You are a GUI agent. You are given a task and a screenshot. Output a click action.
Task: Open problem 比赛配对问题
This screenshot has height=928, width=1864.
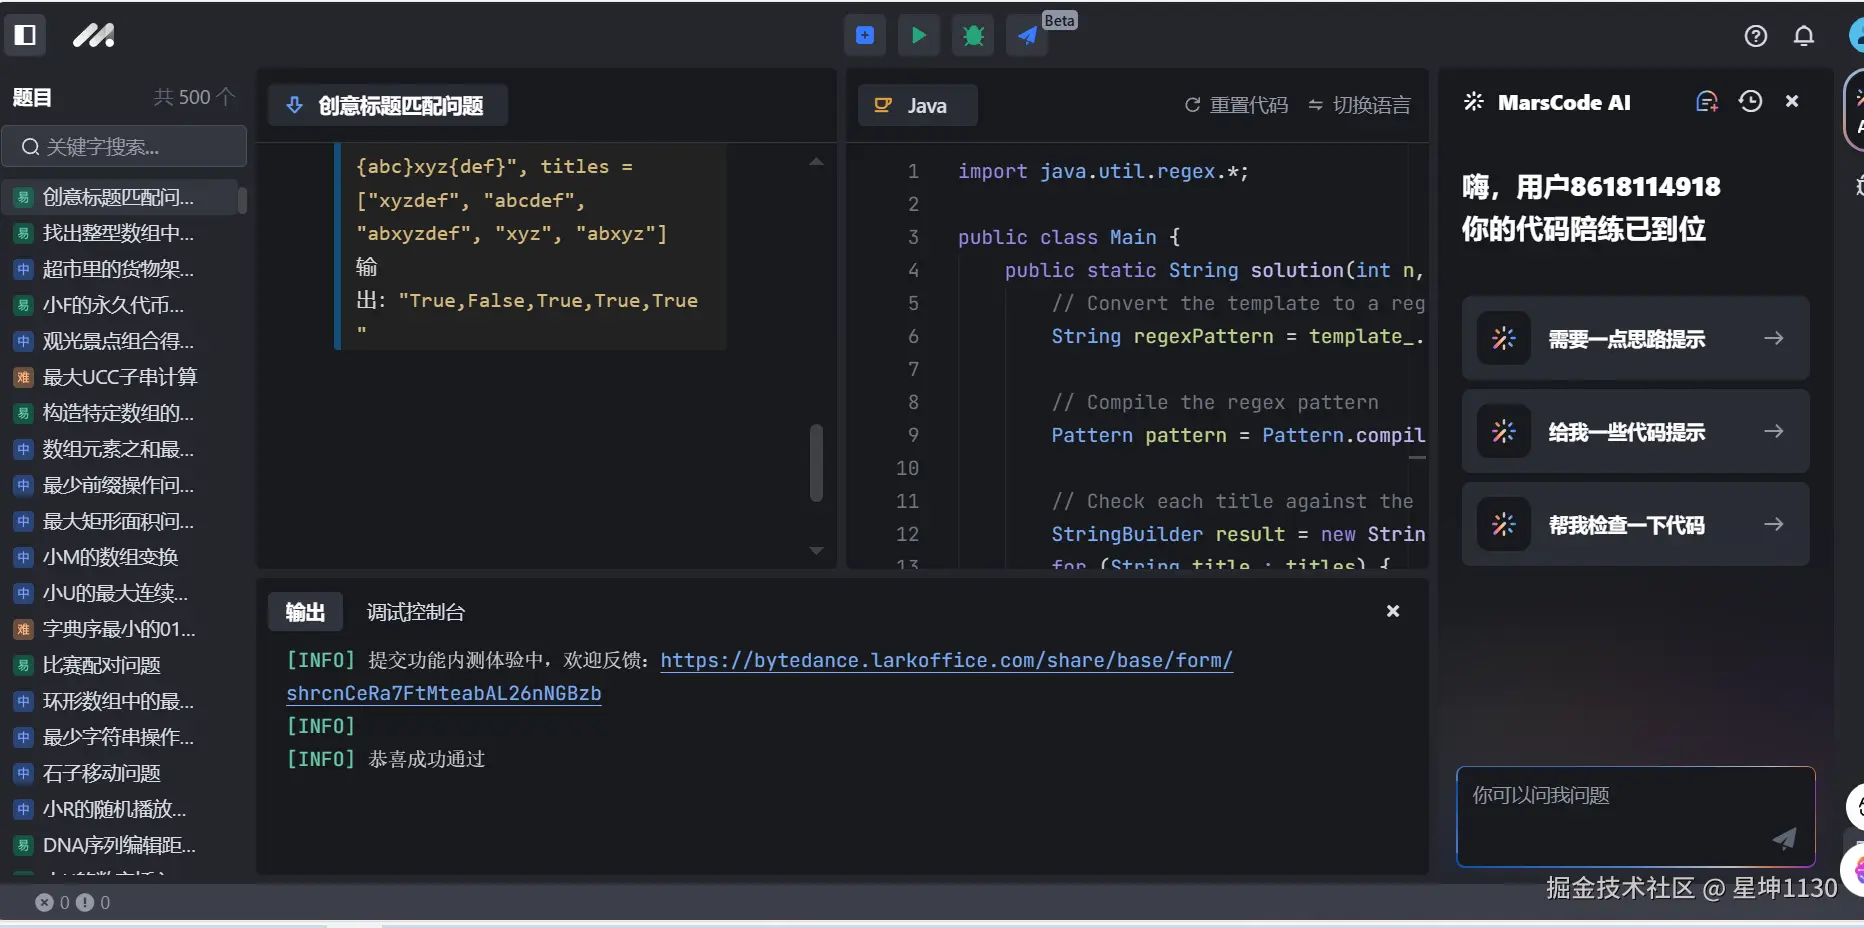pyautogui.click(x=120, y=665)
